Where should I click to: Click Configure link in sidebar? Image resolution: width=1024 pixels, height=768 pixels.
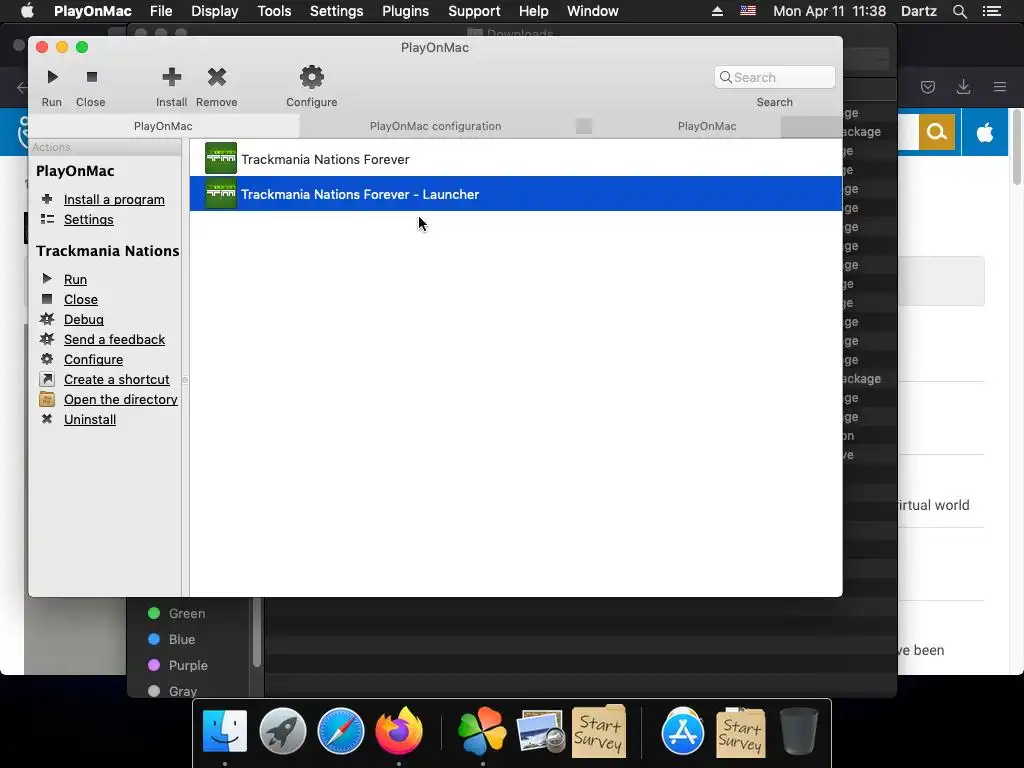93,359
